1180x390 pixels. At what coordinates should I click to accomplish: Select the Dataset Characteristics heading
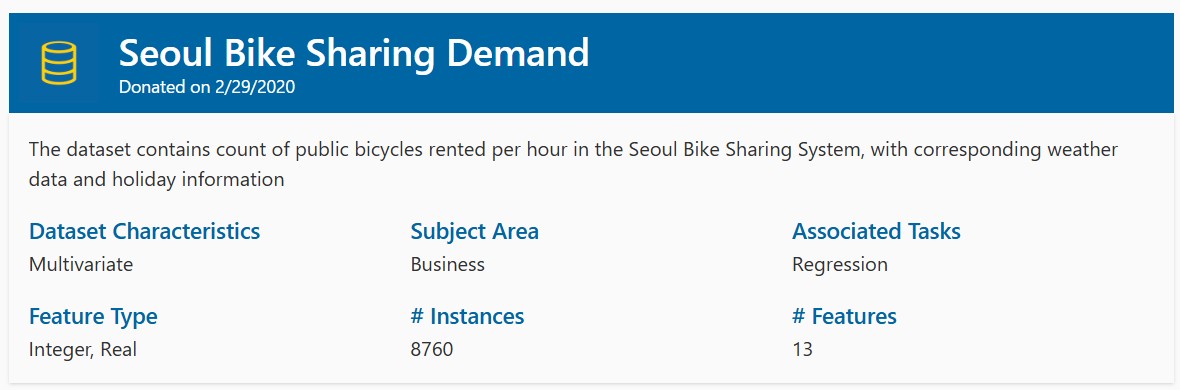click(144, 231)
